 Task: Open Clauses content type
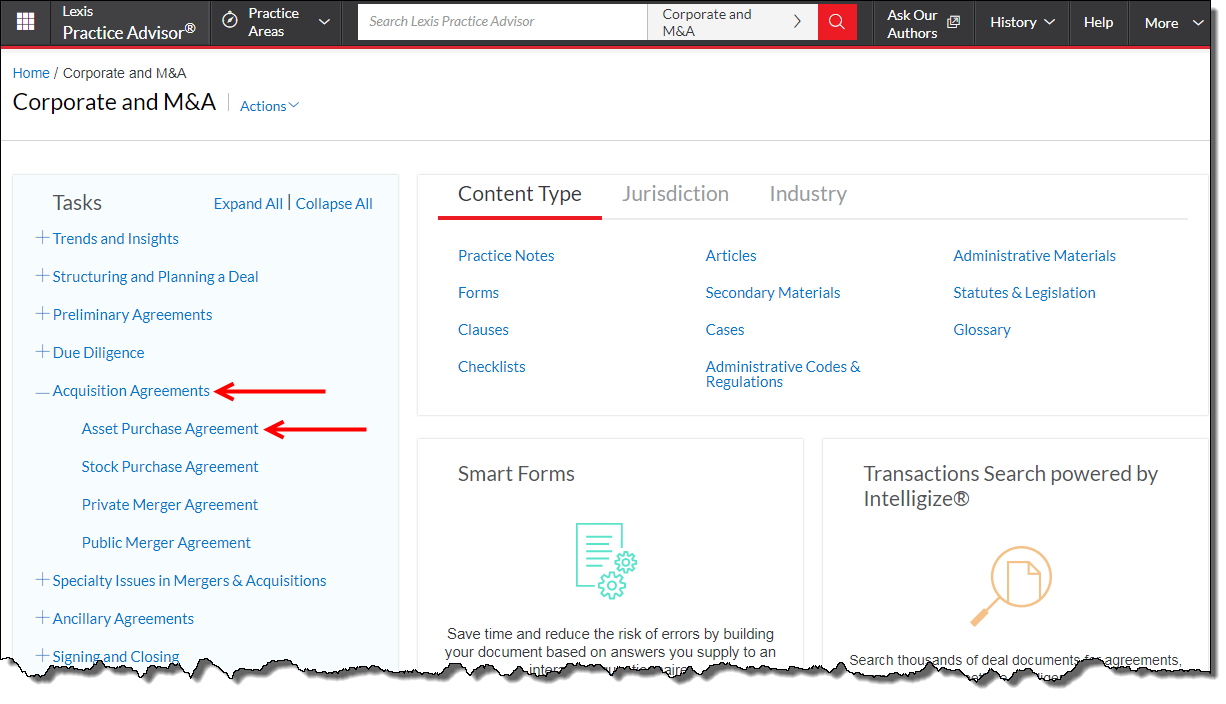[483, 330]
